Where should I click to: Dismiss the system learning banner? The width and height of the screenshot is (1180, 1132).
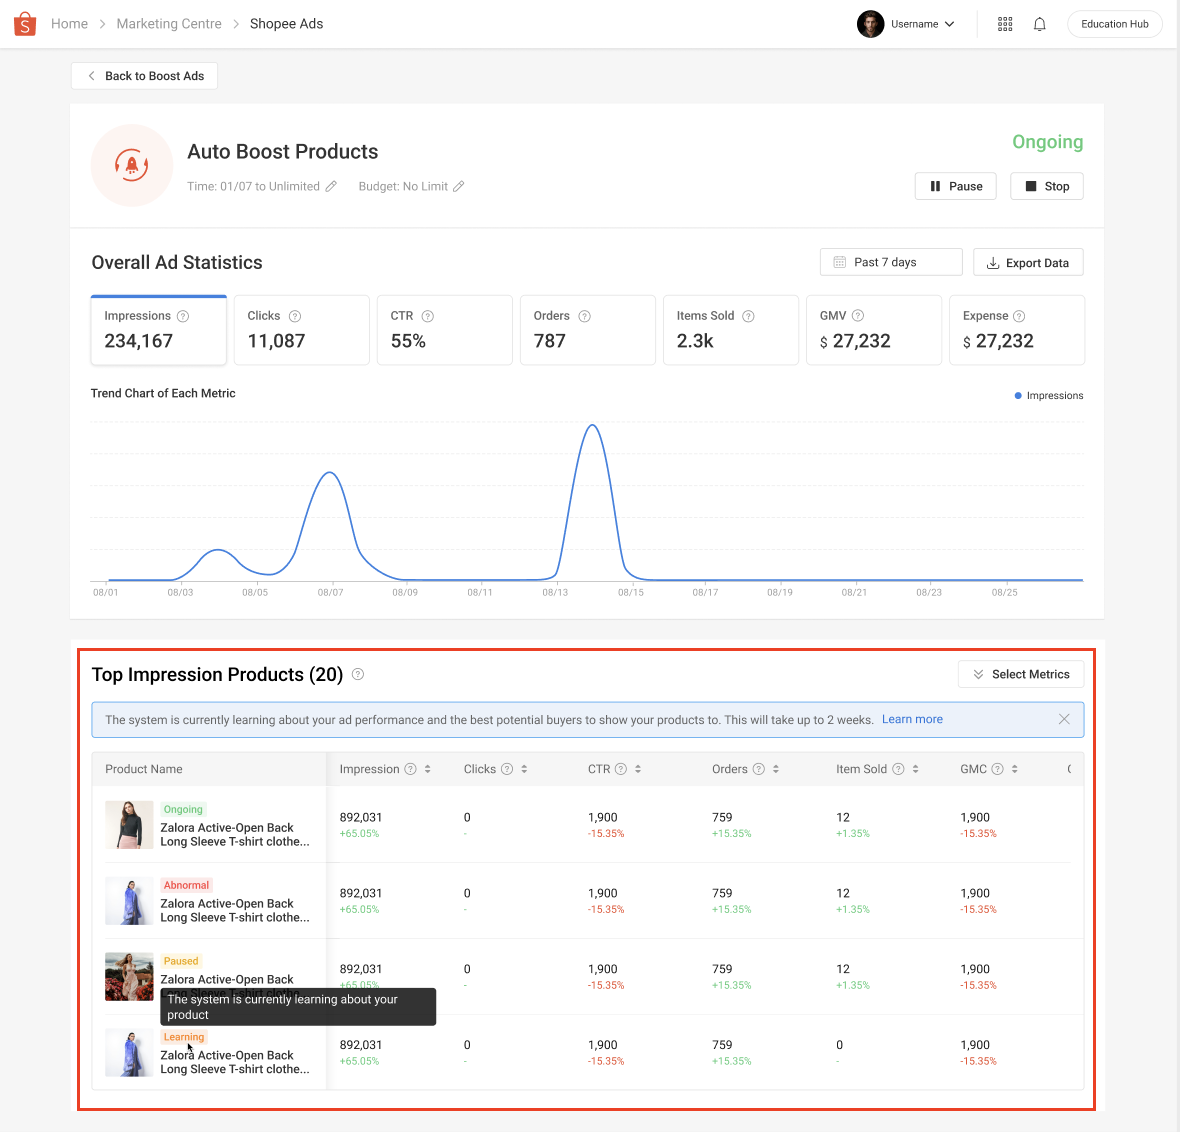(1064, 720)
